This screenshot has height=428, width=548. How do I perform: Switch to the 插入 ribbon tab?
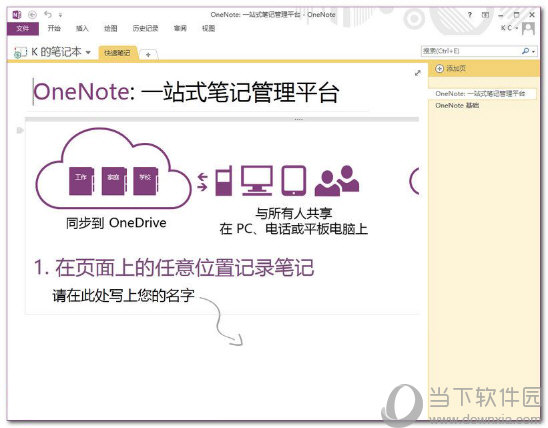coord(82,28)
